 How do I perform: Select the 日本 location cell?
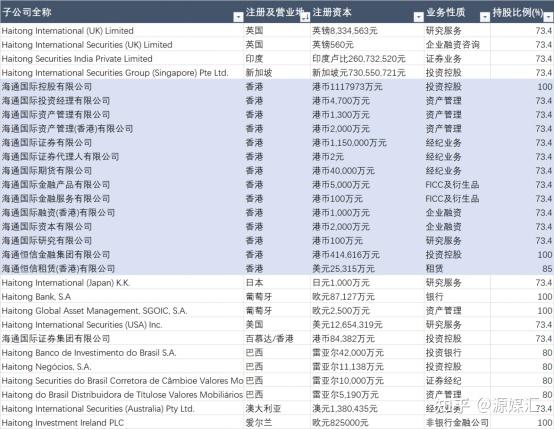click(277, 283)
